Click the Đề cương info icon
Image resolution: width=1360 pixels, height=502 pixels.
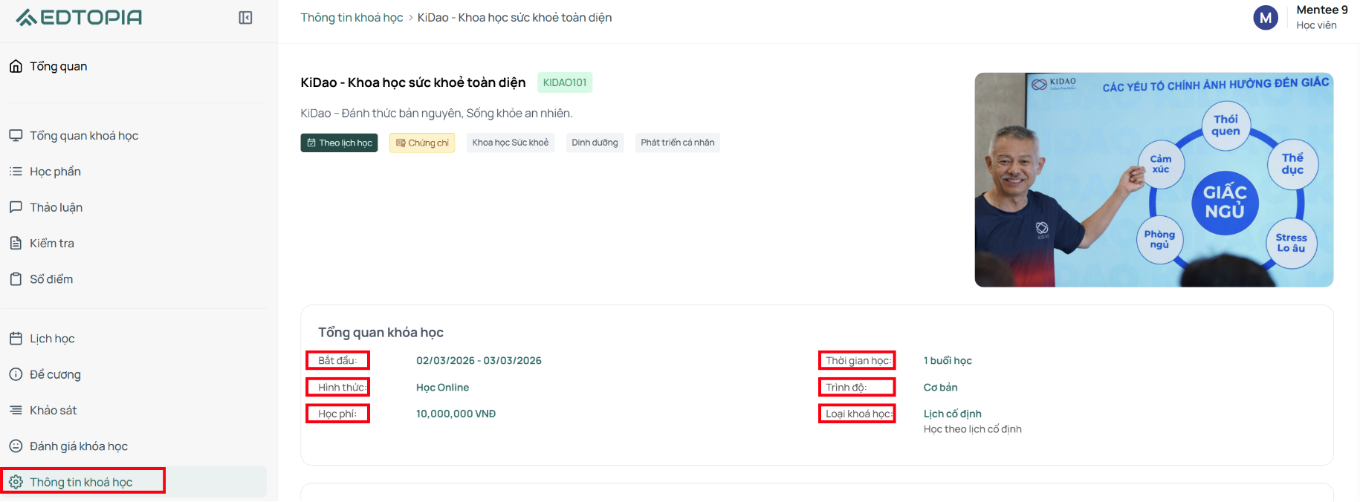point(15,374)
